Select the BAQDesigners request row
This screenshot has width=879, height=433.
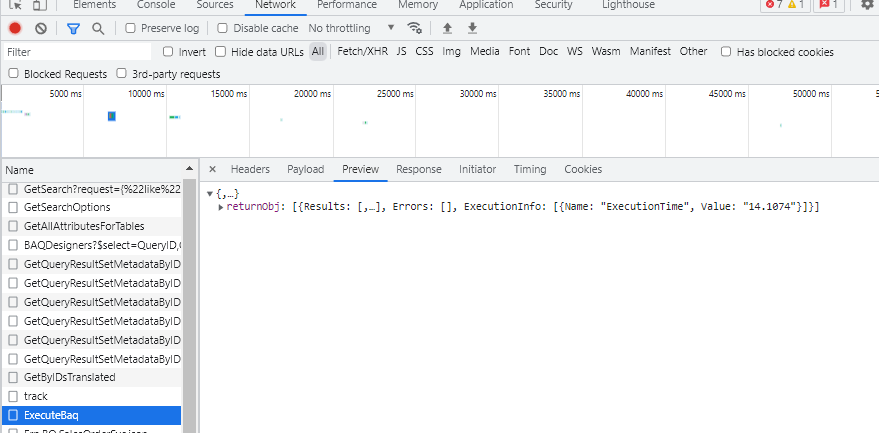click(92, 245)
